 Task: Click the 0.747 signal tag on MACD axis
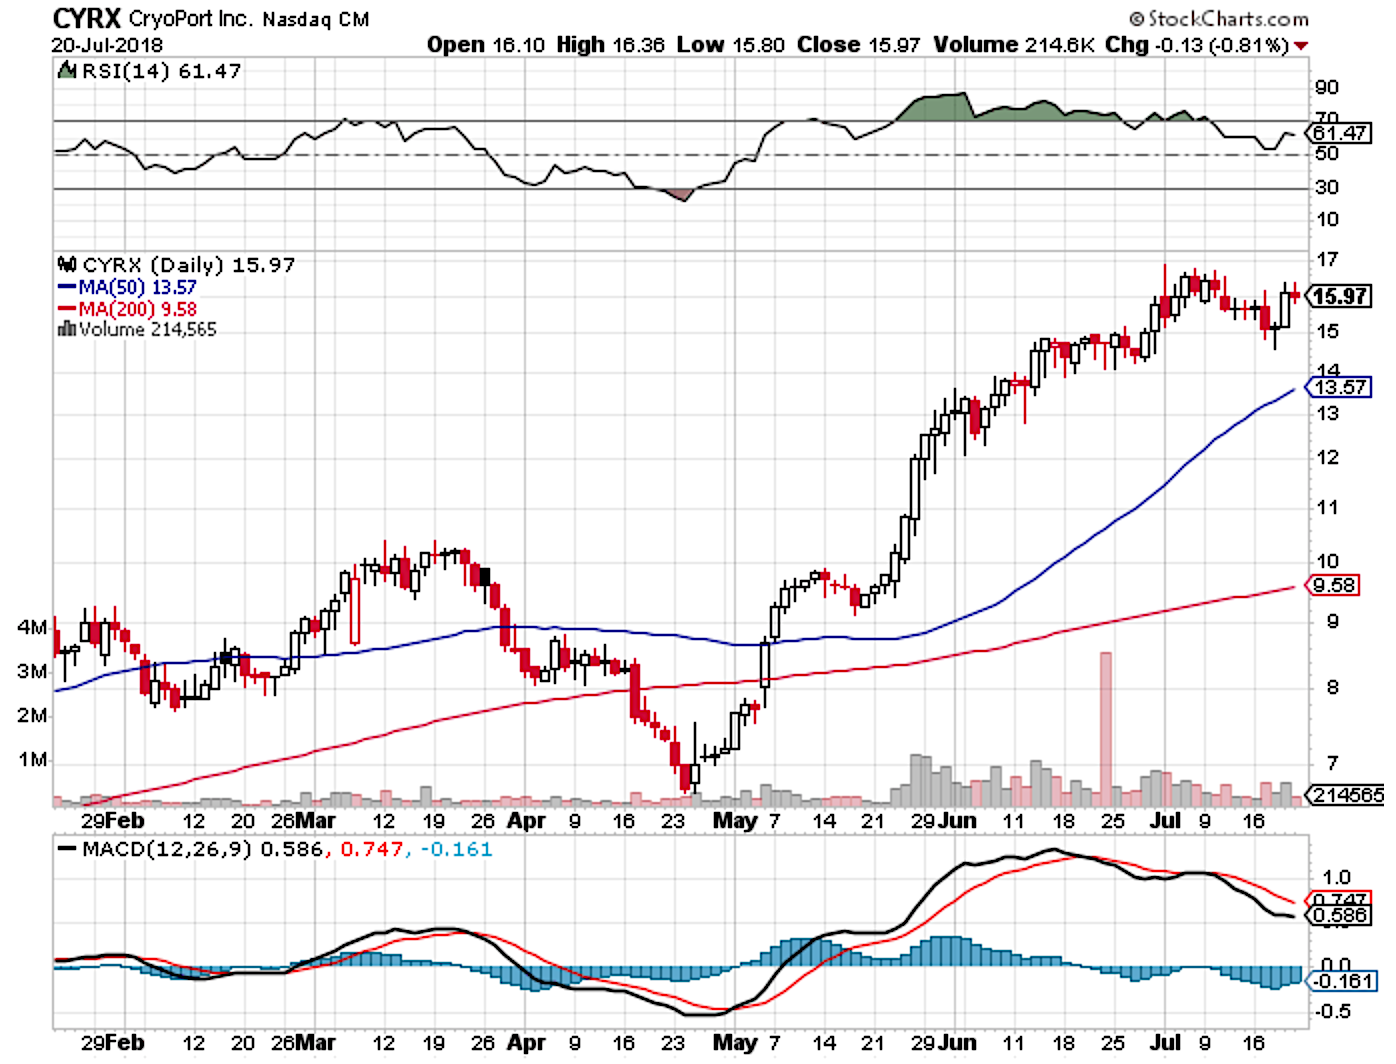pos(1340,900)
